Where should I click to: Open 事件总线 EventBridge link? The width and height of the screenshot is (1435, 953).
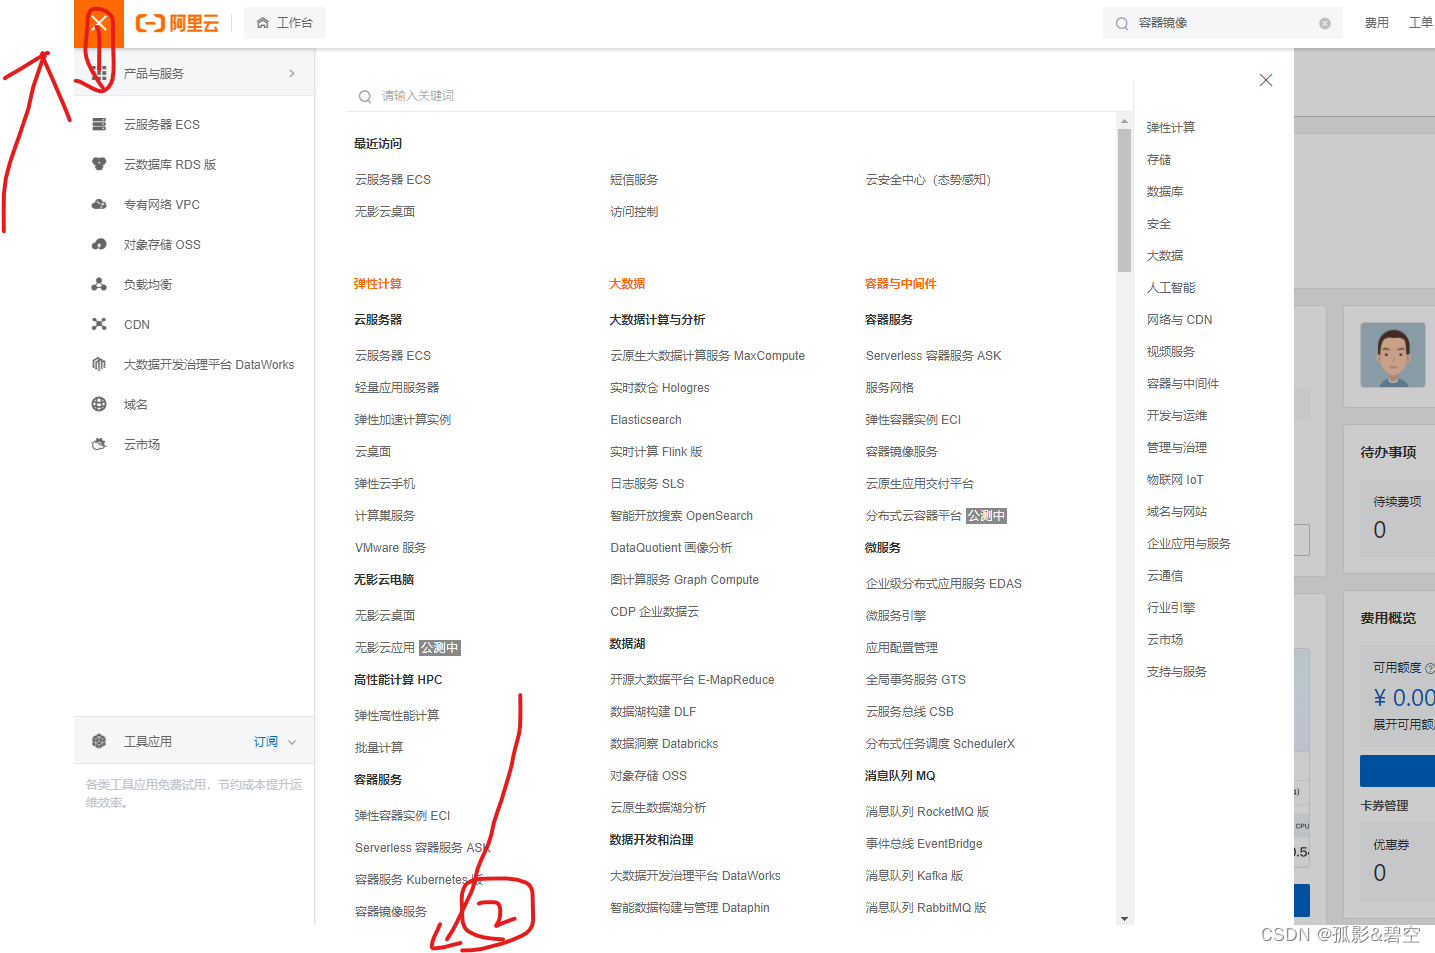tap(924, 844)
